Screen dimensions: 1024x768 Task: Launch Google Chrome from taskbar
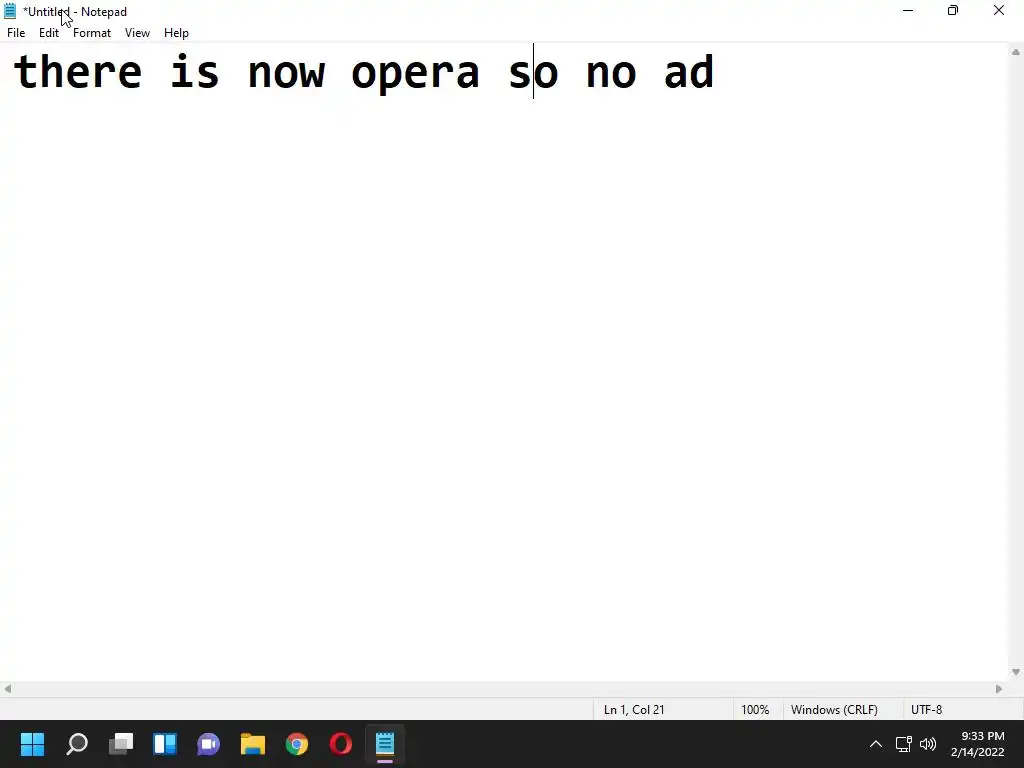point(296,744)
